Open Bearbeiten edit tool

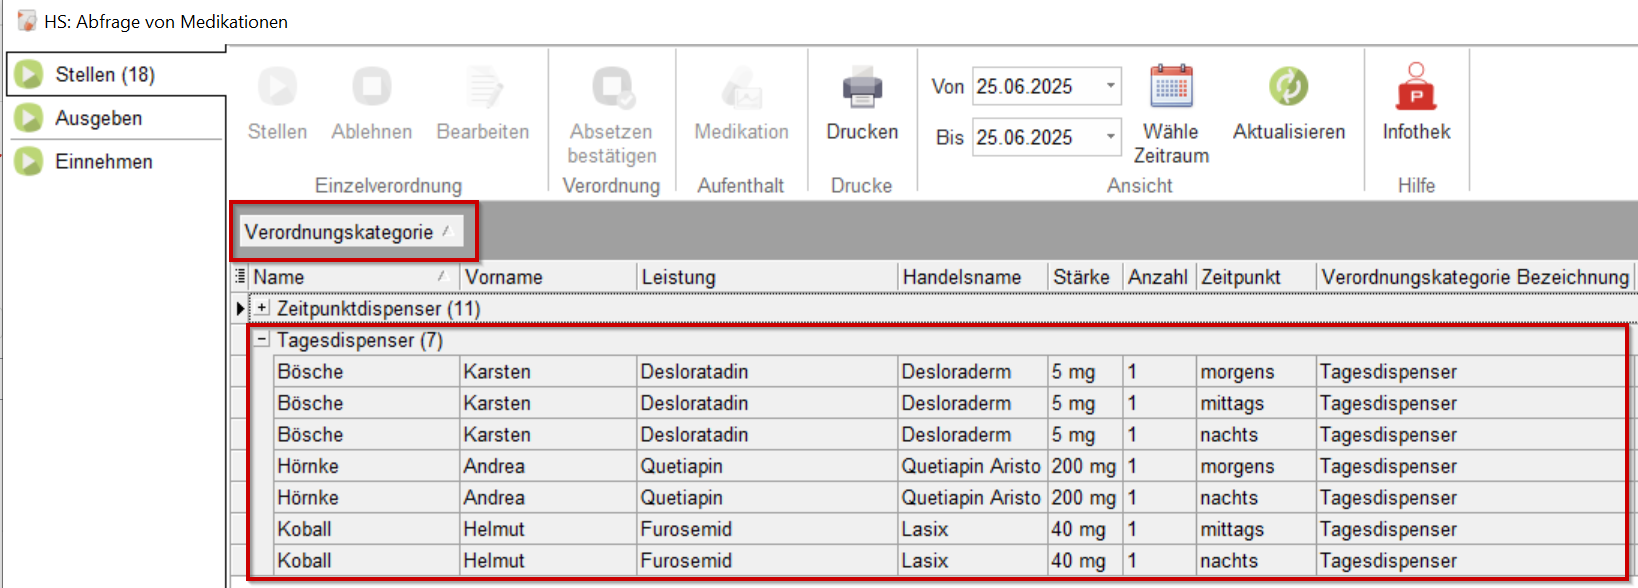point(483,87)
